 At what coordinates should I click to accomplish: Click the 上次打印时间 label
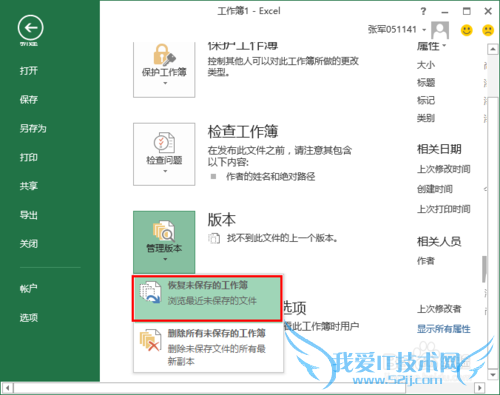point(444,209)
